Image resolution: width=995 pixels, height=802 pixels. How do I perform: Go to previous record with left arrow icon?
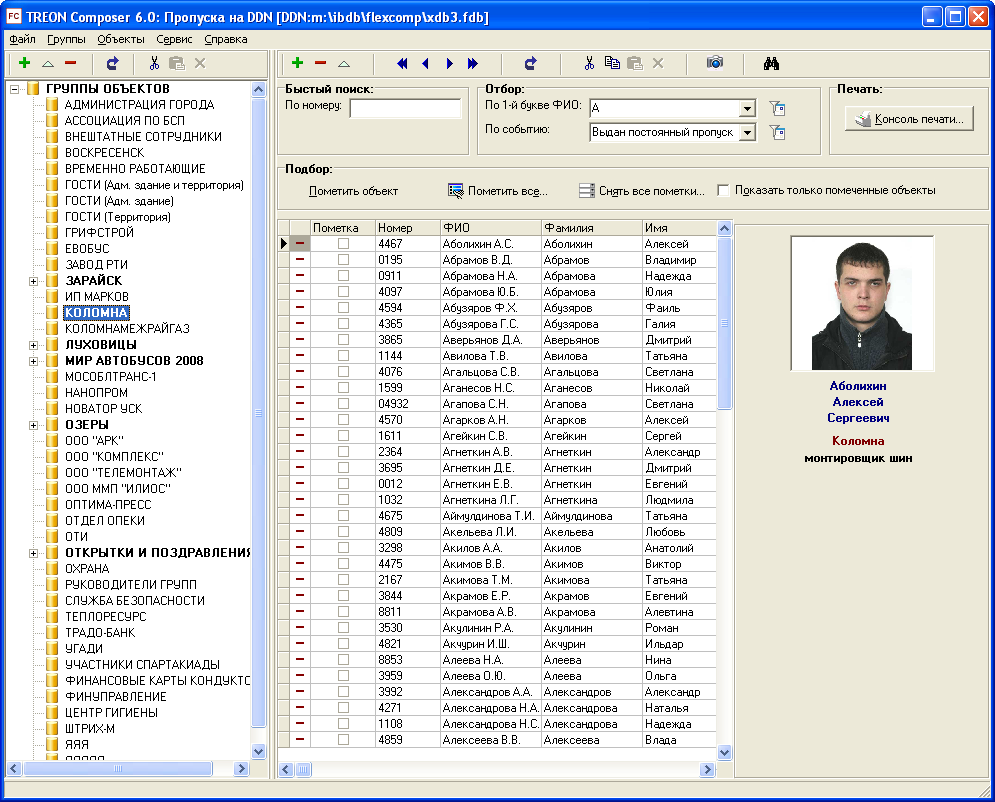(x=426, y=63)
